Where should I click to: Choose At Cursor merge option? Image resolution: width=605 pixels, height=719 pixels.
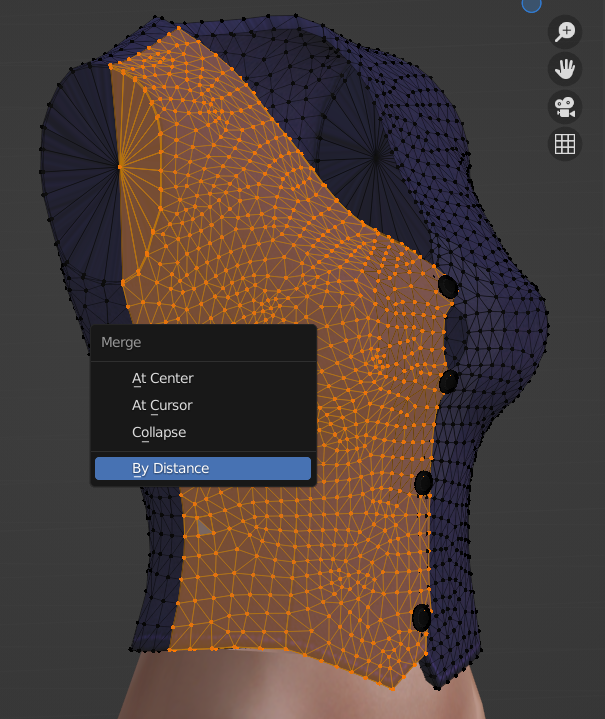coord(203,405)
